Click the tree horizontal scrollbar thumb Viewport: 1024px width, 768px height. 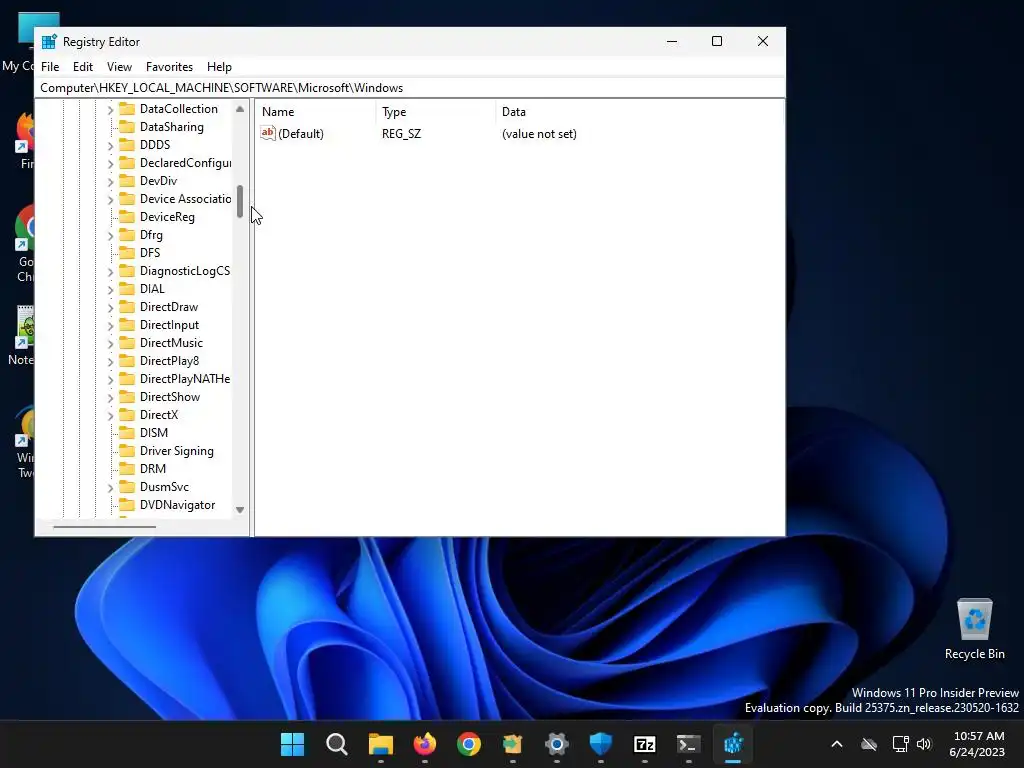coord(104,526)
